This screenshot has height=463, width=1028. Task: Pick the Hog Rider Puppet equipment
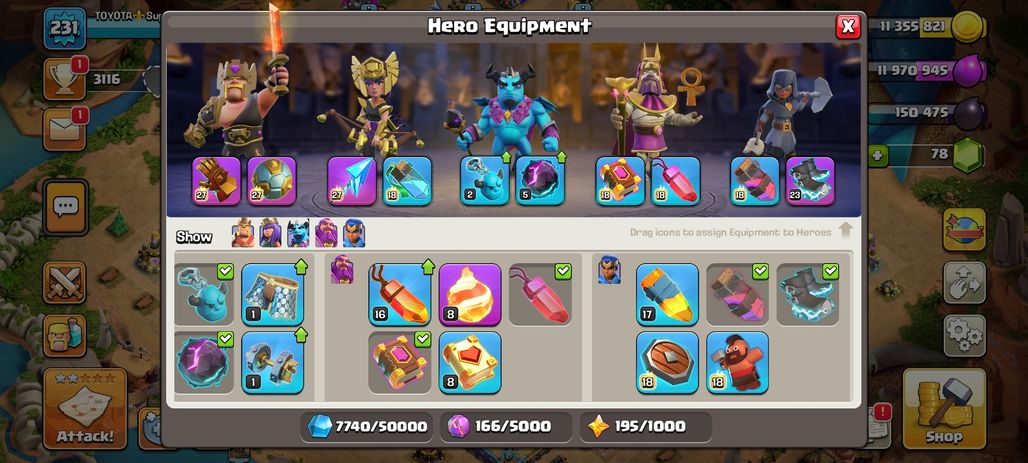click(x=737, y=362)
